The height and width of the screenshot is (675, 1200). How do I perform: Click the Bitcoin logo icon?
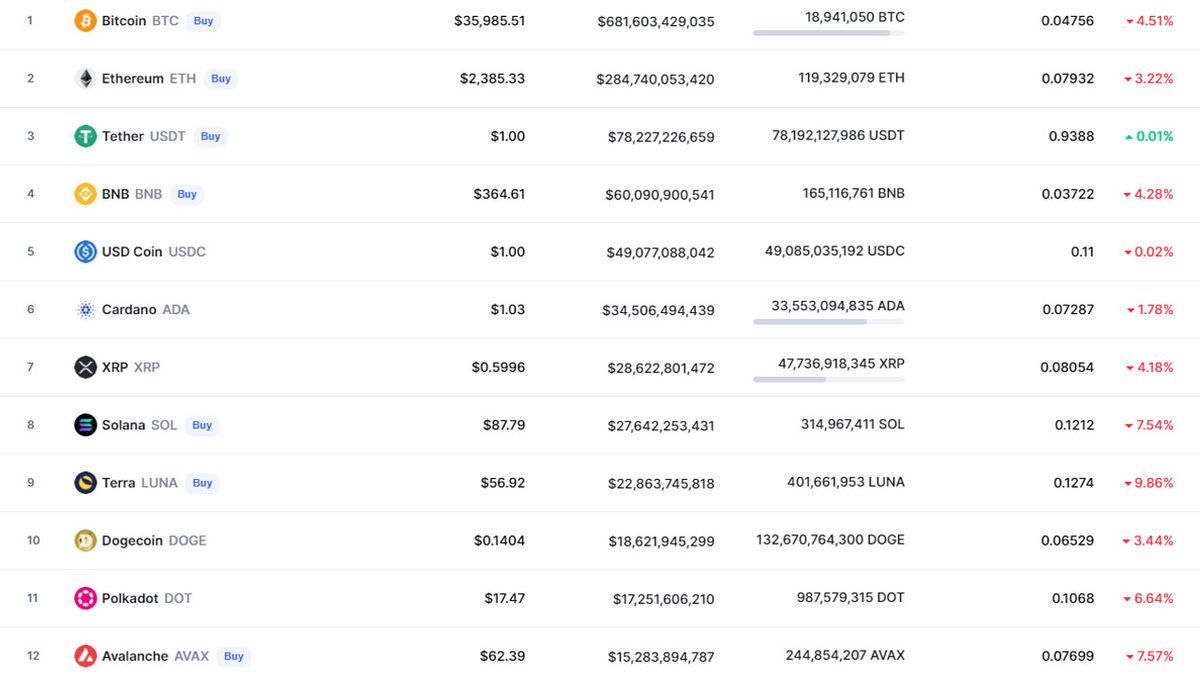click(x=85, y=19)
